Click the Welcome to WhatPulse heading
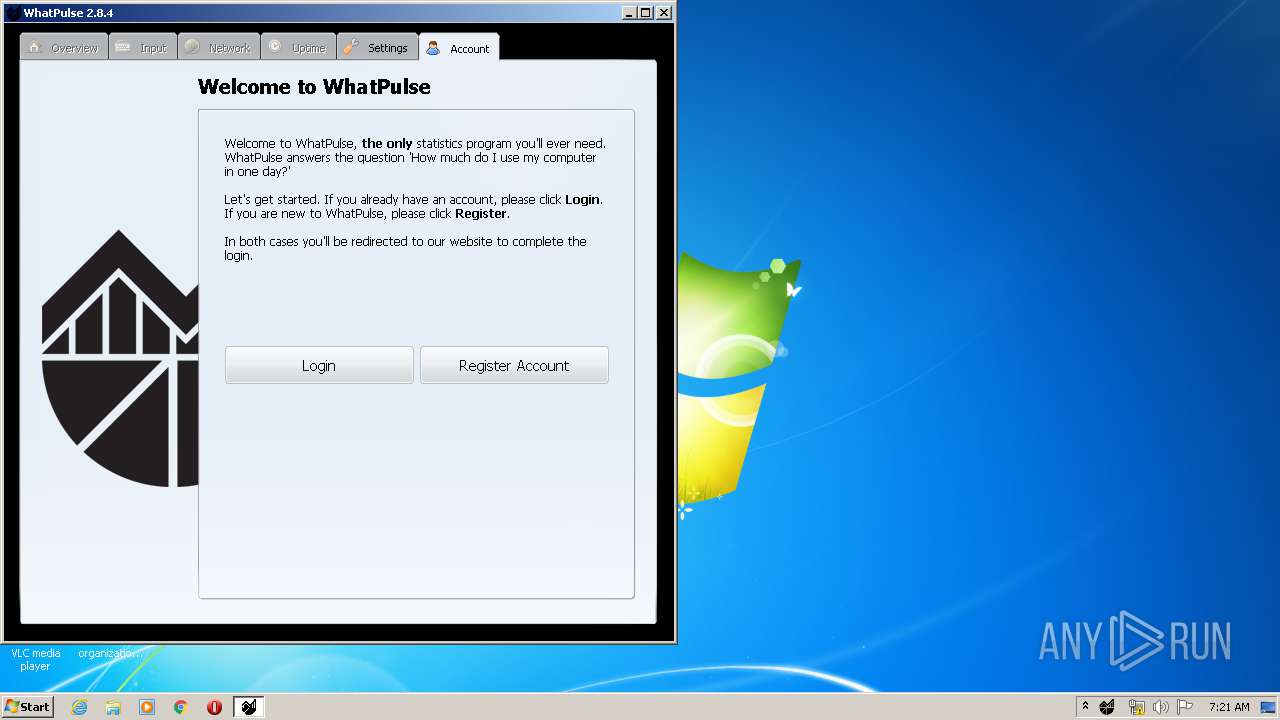1280x720 pixels. pos(314,87)
